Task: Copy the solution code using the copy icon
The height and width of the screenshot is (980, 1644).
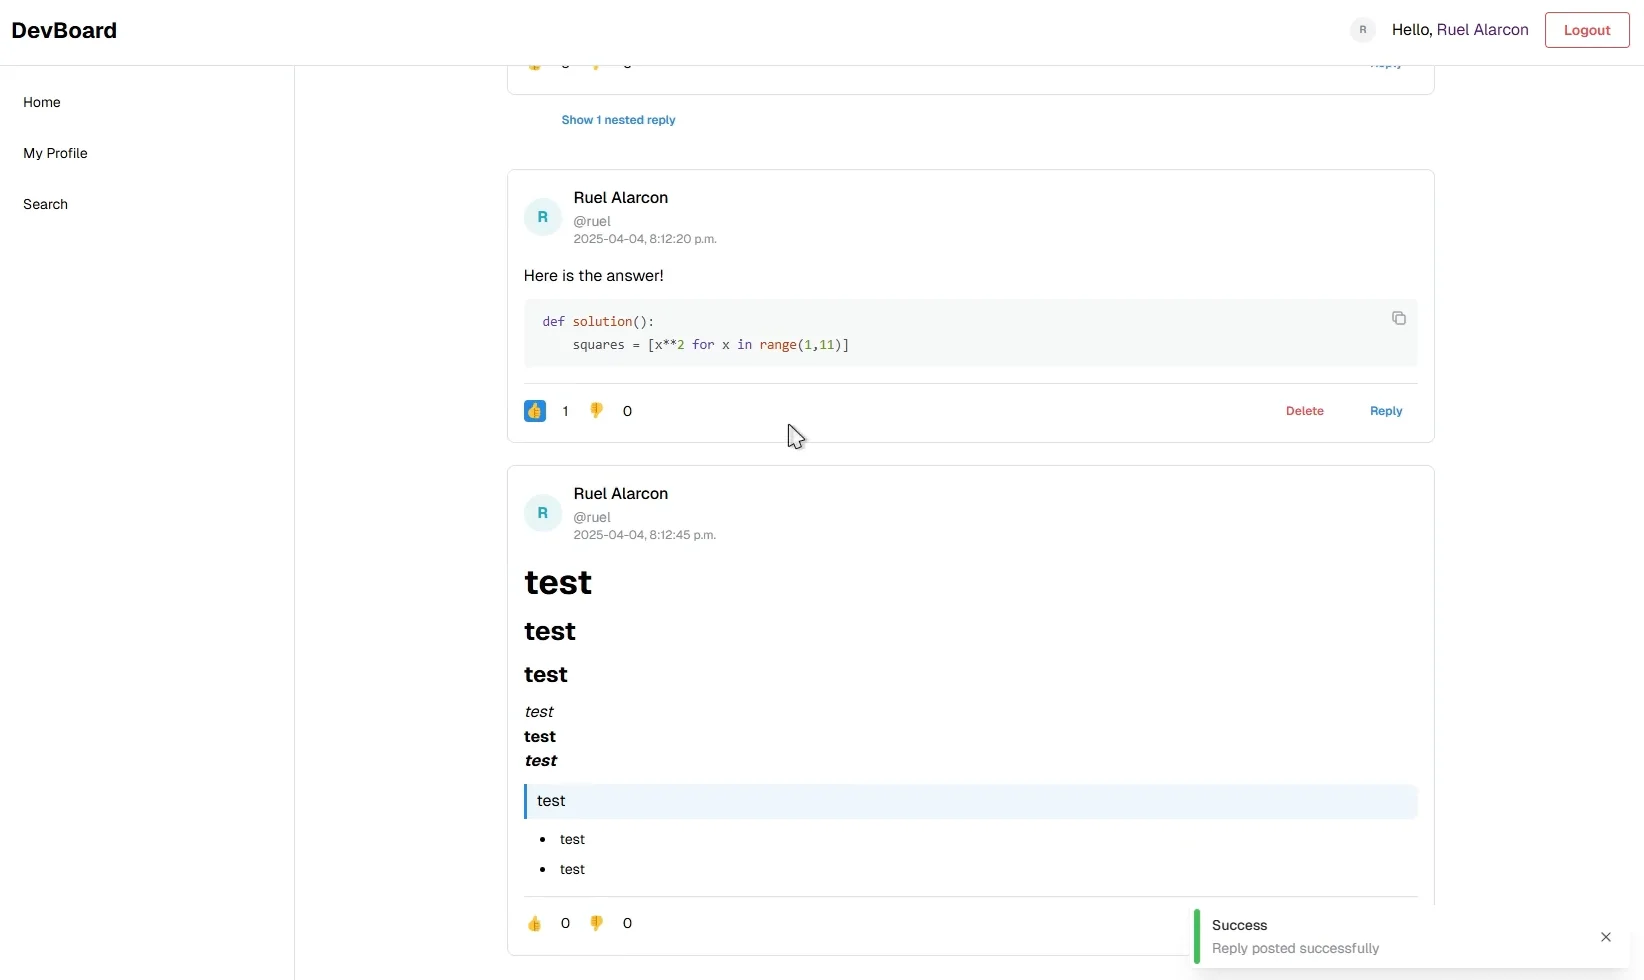Action: click(x=1398, y=317)
